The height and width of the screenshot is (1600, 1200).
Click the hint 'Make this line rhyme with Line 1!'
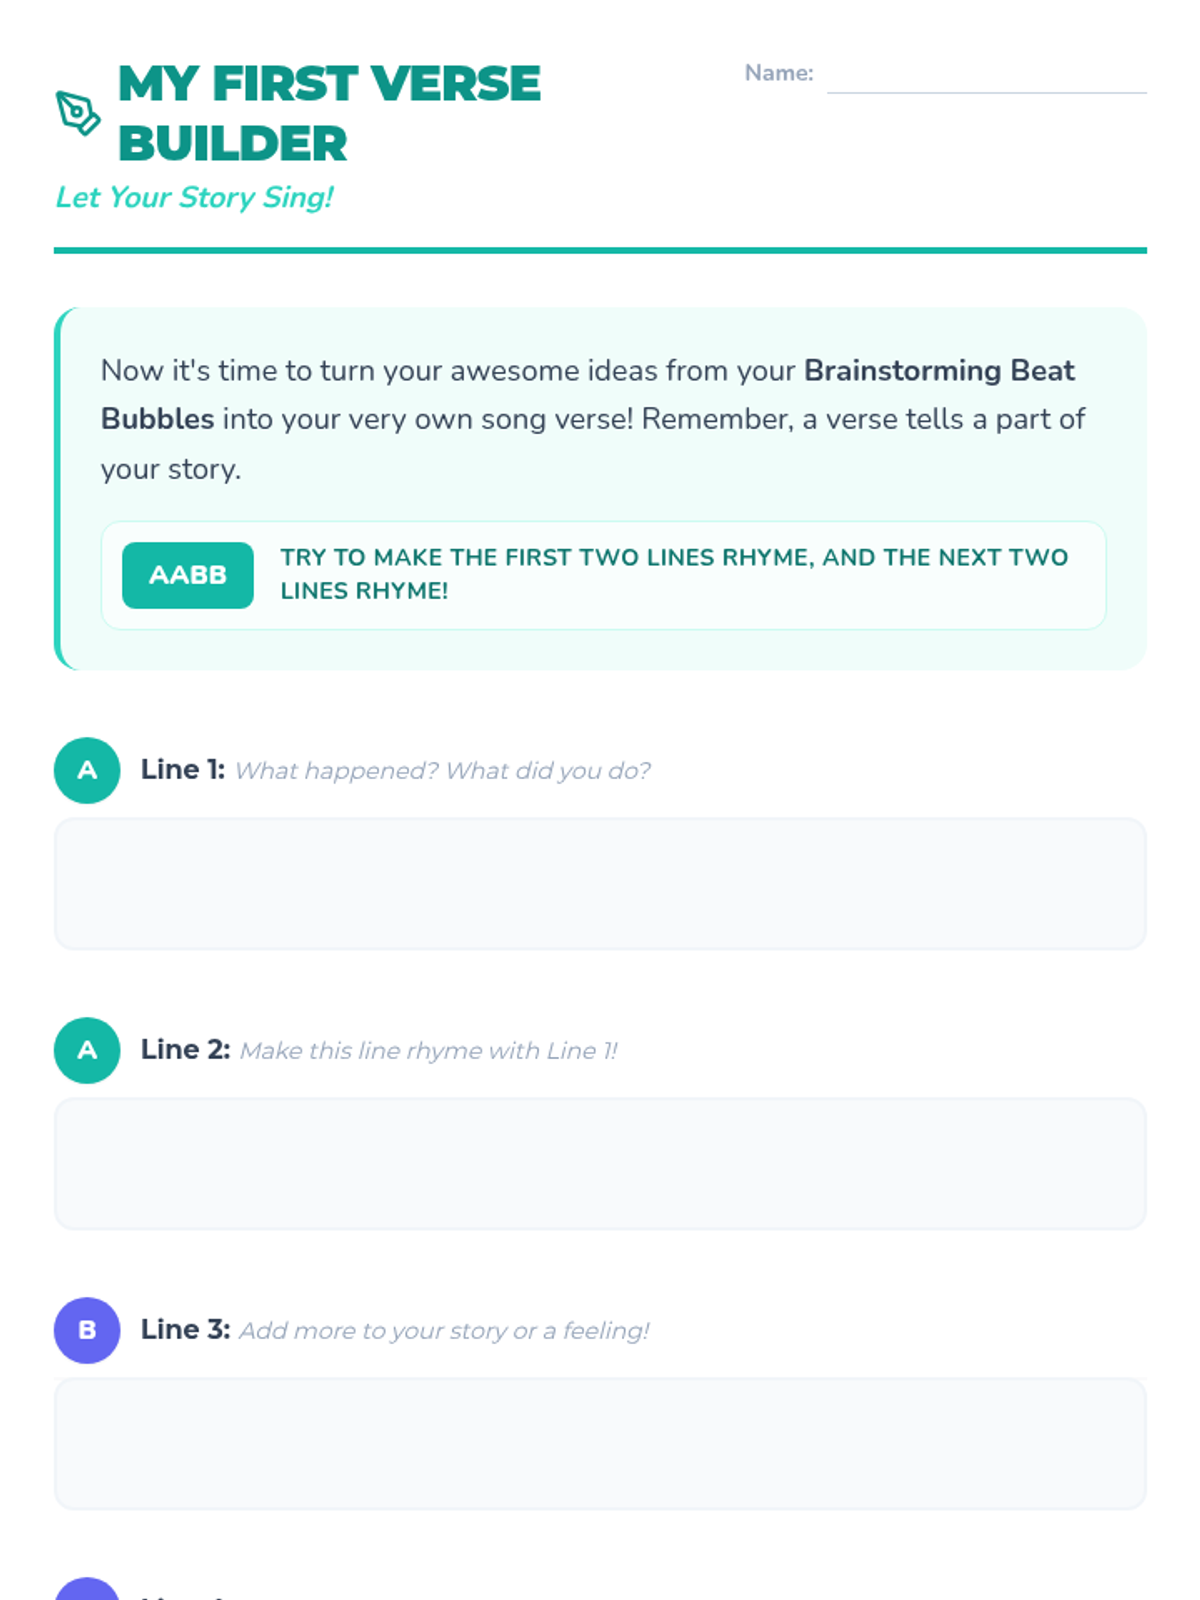click(429, 1051)
